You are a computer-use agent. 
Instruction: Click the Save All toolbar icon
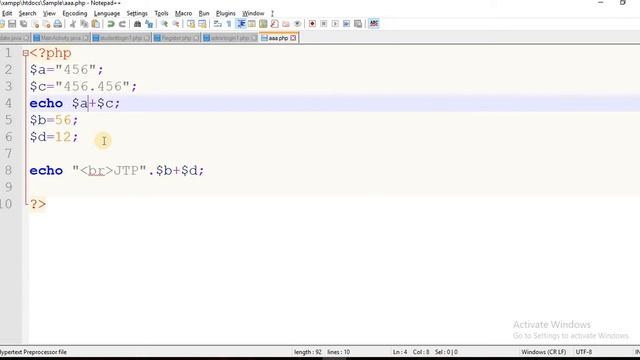pos(24,24)
